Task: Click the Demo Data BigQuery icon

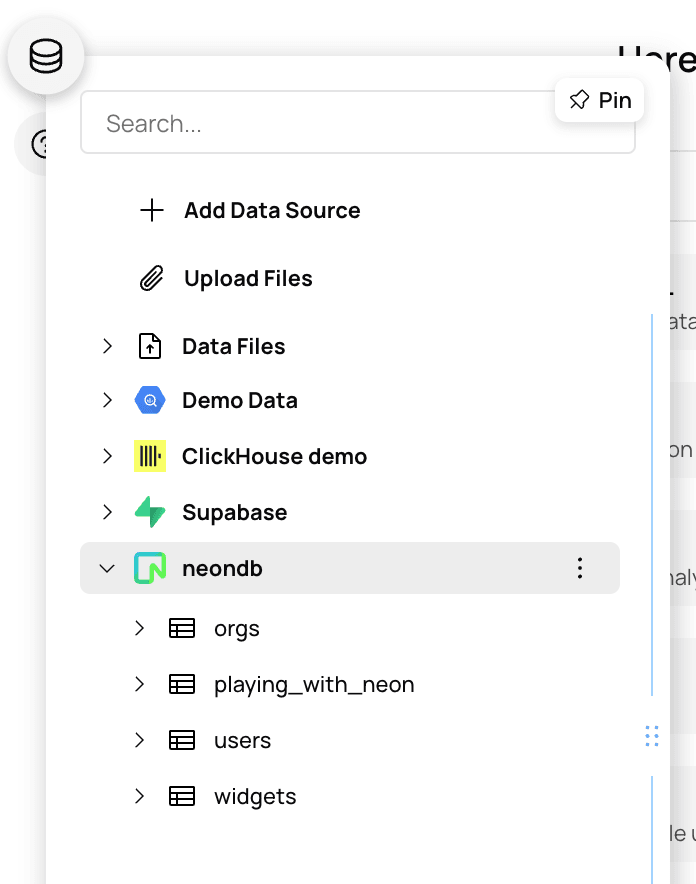Action: (149, 401)
